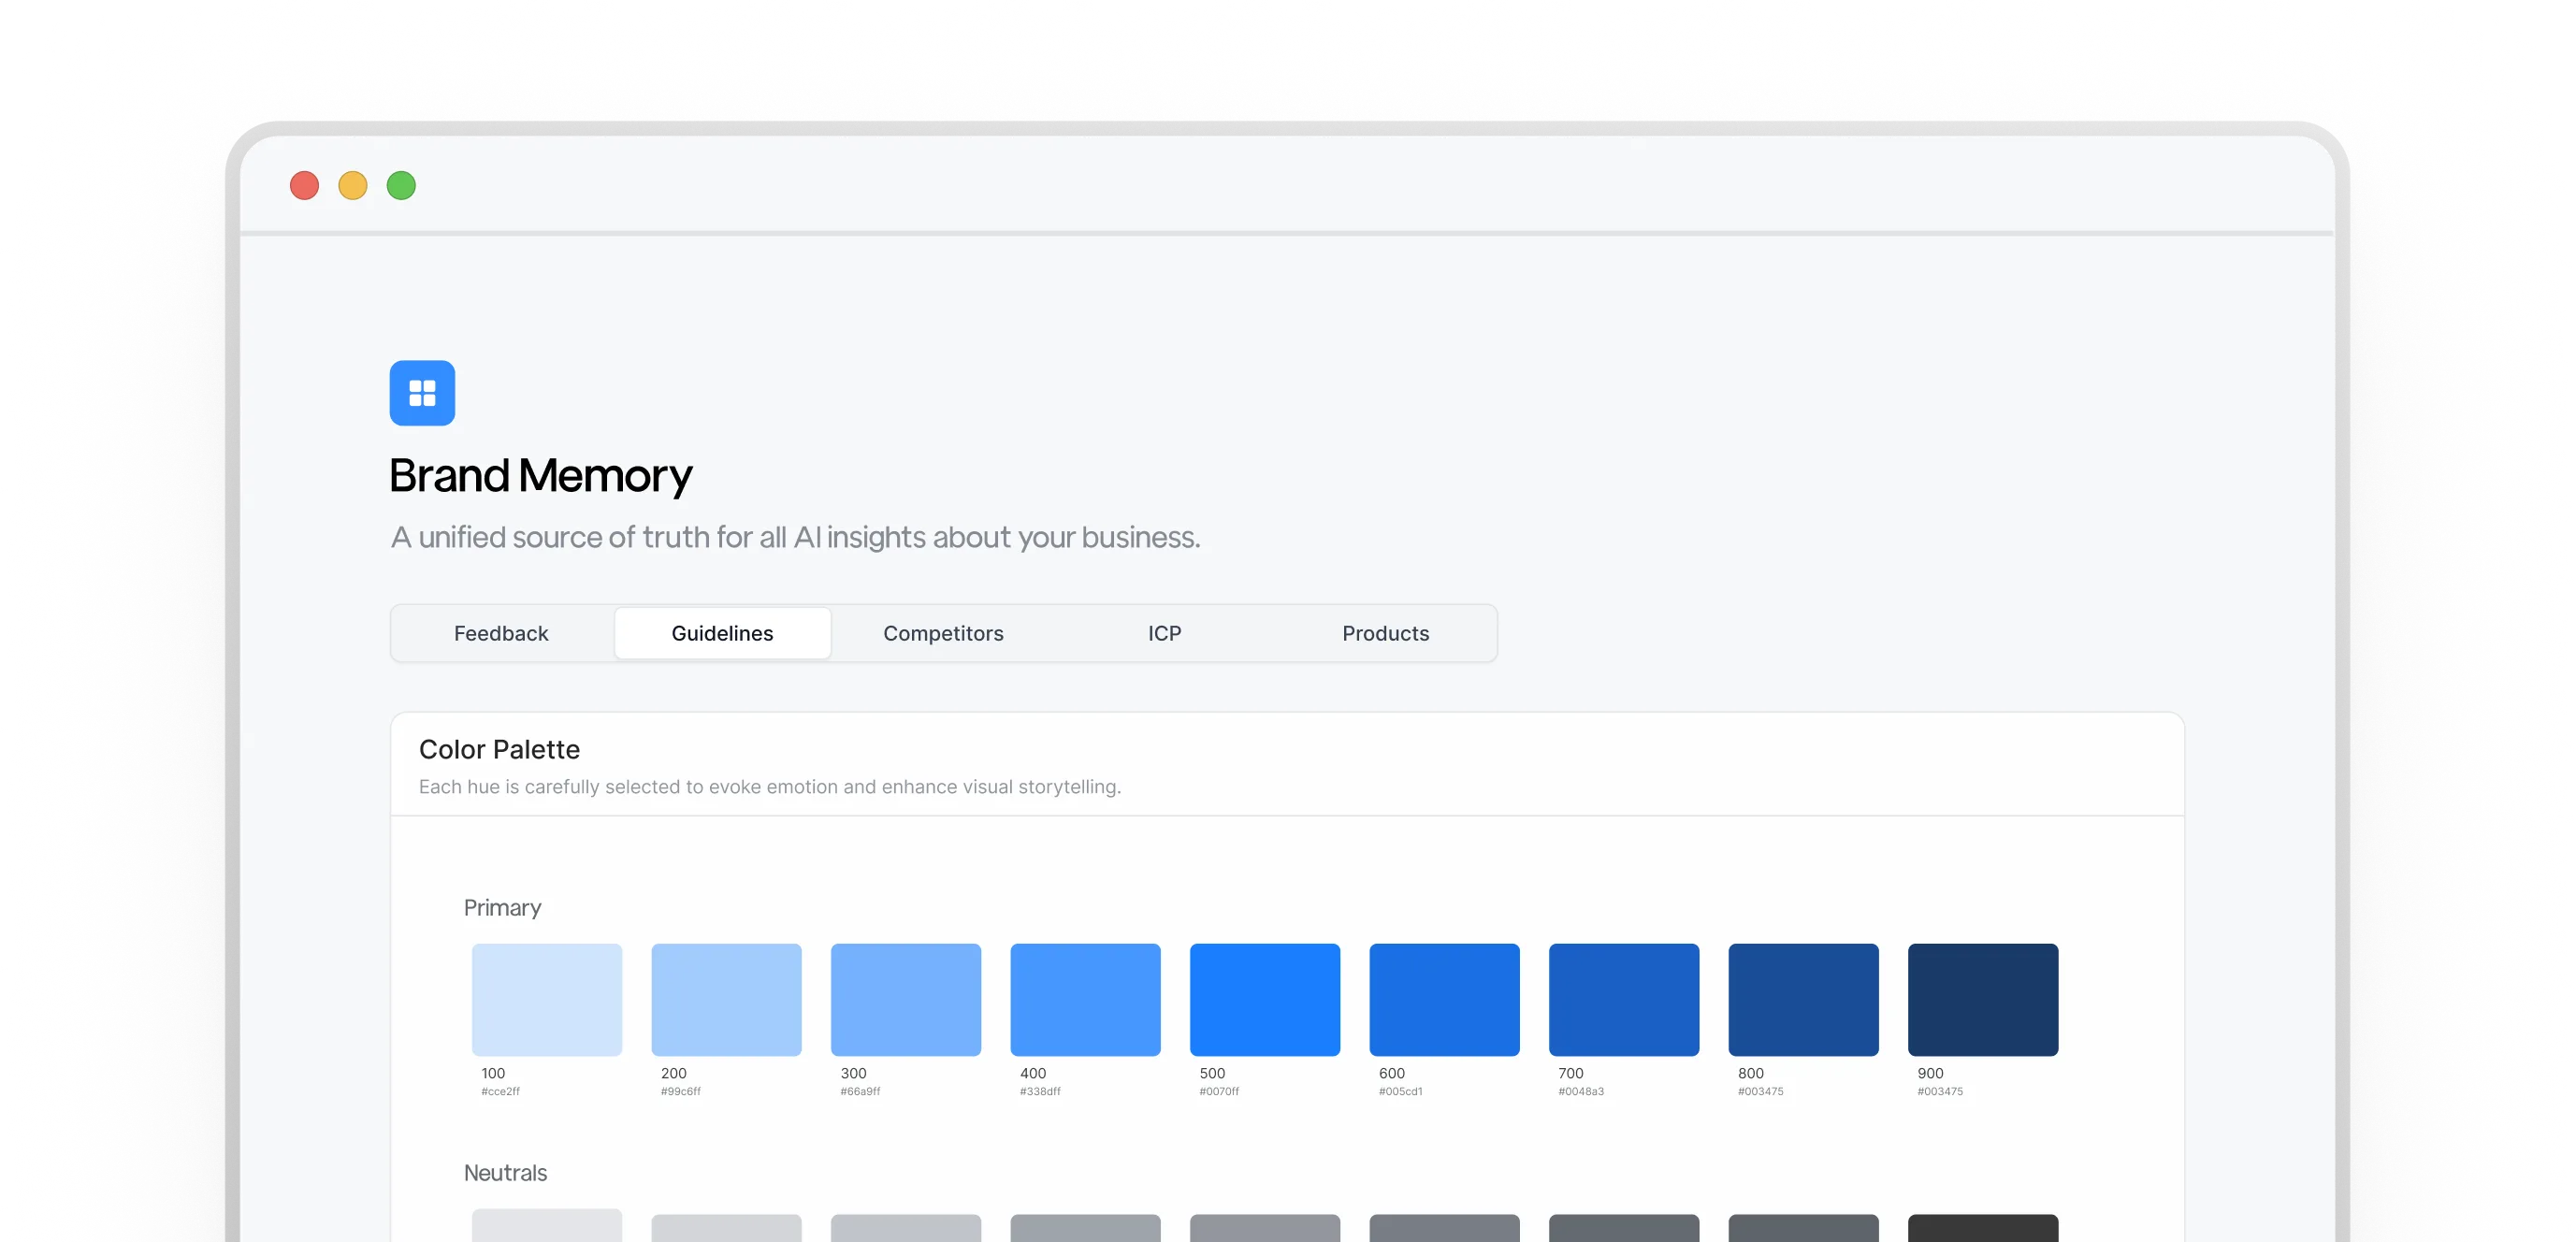The height and width of the screenshot is (1242, 2576).
Task: Click the yellow minimize window dot
Action: tap(353, 186)
